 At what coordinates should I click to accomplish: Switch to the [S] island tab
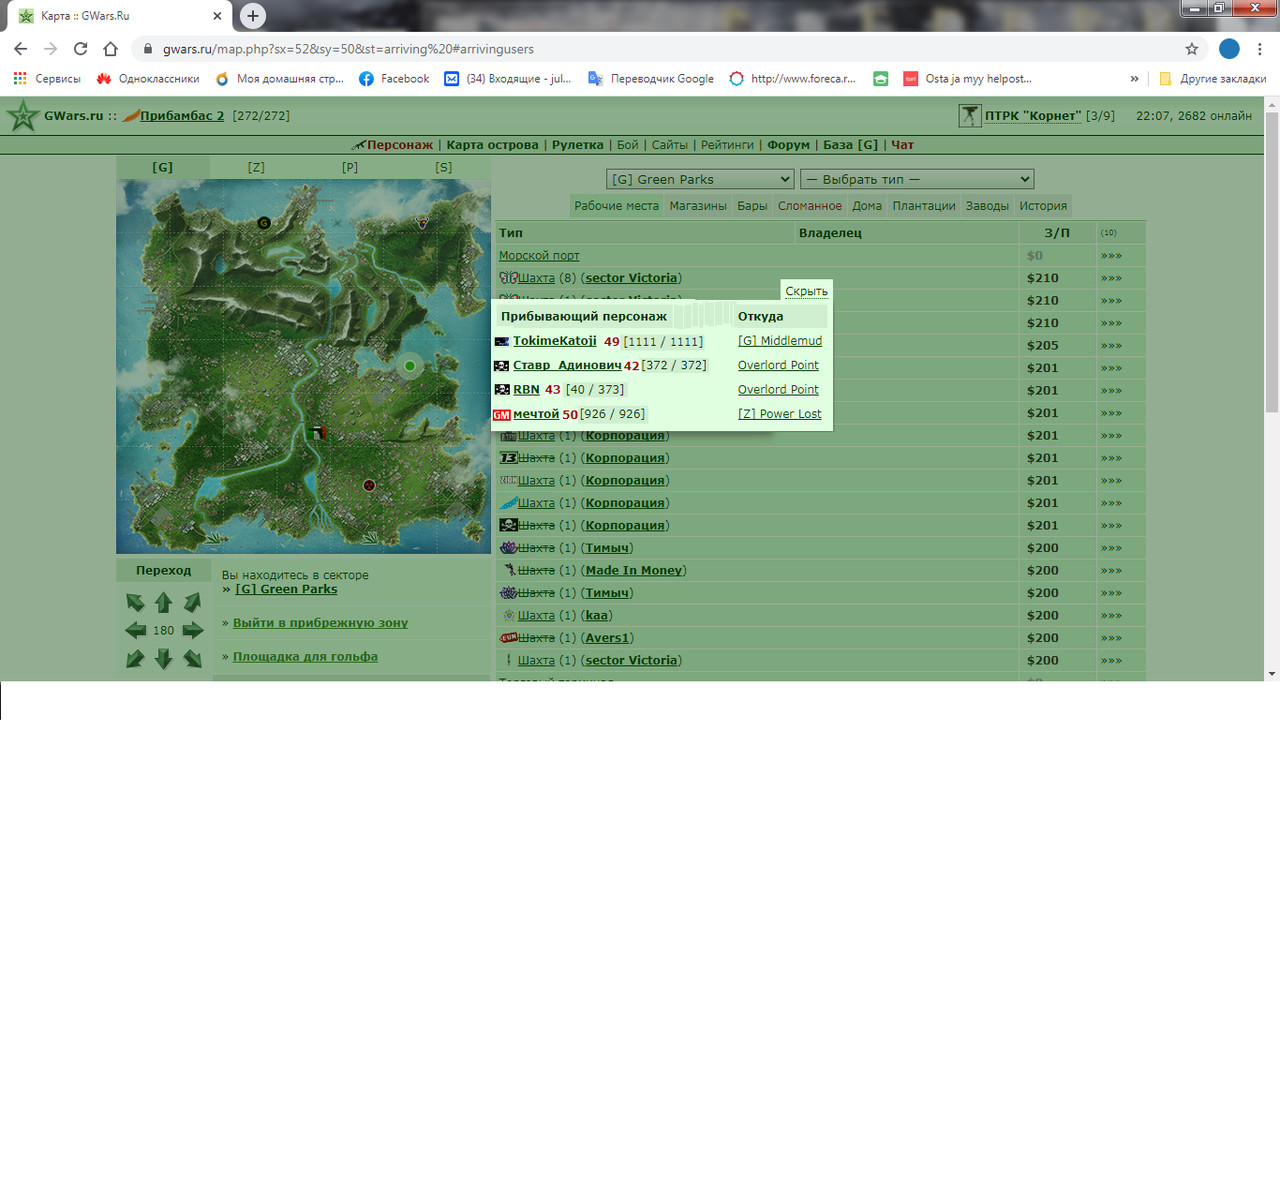click(444, 167)
